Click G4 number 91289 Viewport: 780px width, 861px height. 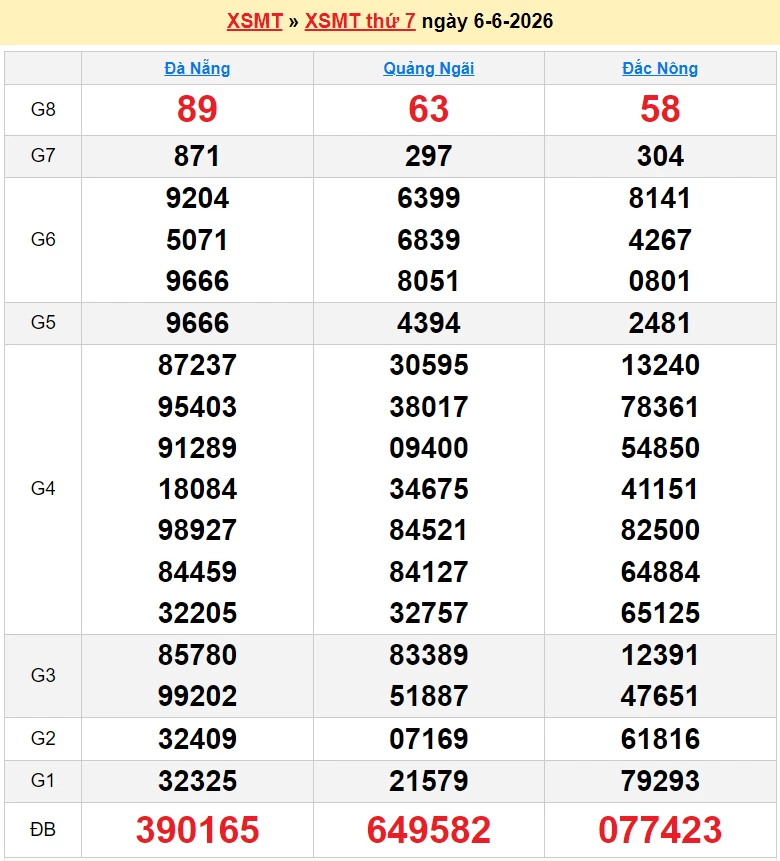pos(197,448)
